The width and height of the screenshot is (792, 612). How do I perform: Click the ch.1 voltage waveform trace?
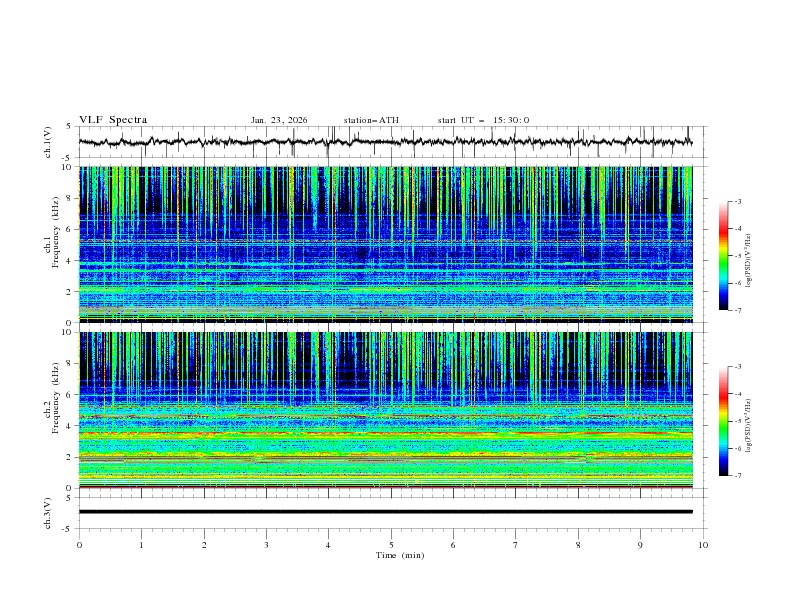pyautogui.click(x=385, y=142)
